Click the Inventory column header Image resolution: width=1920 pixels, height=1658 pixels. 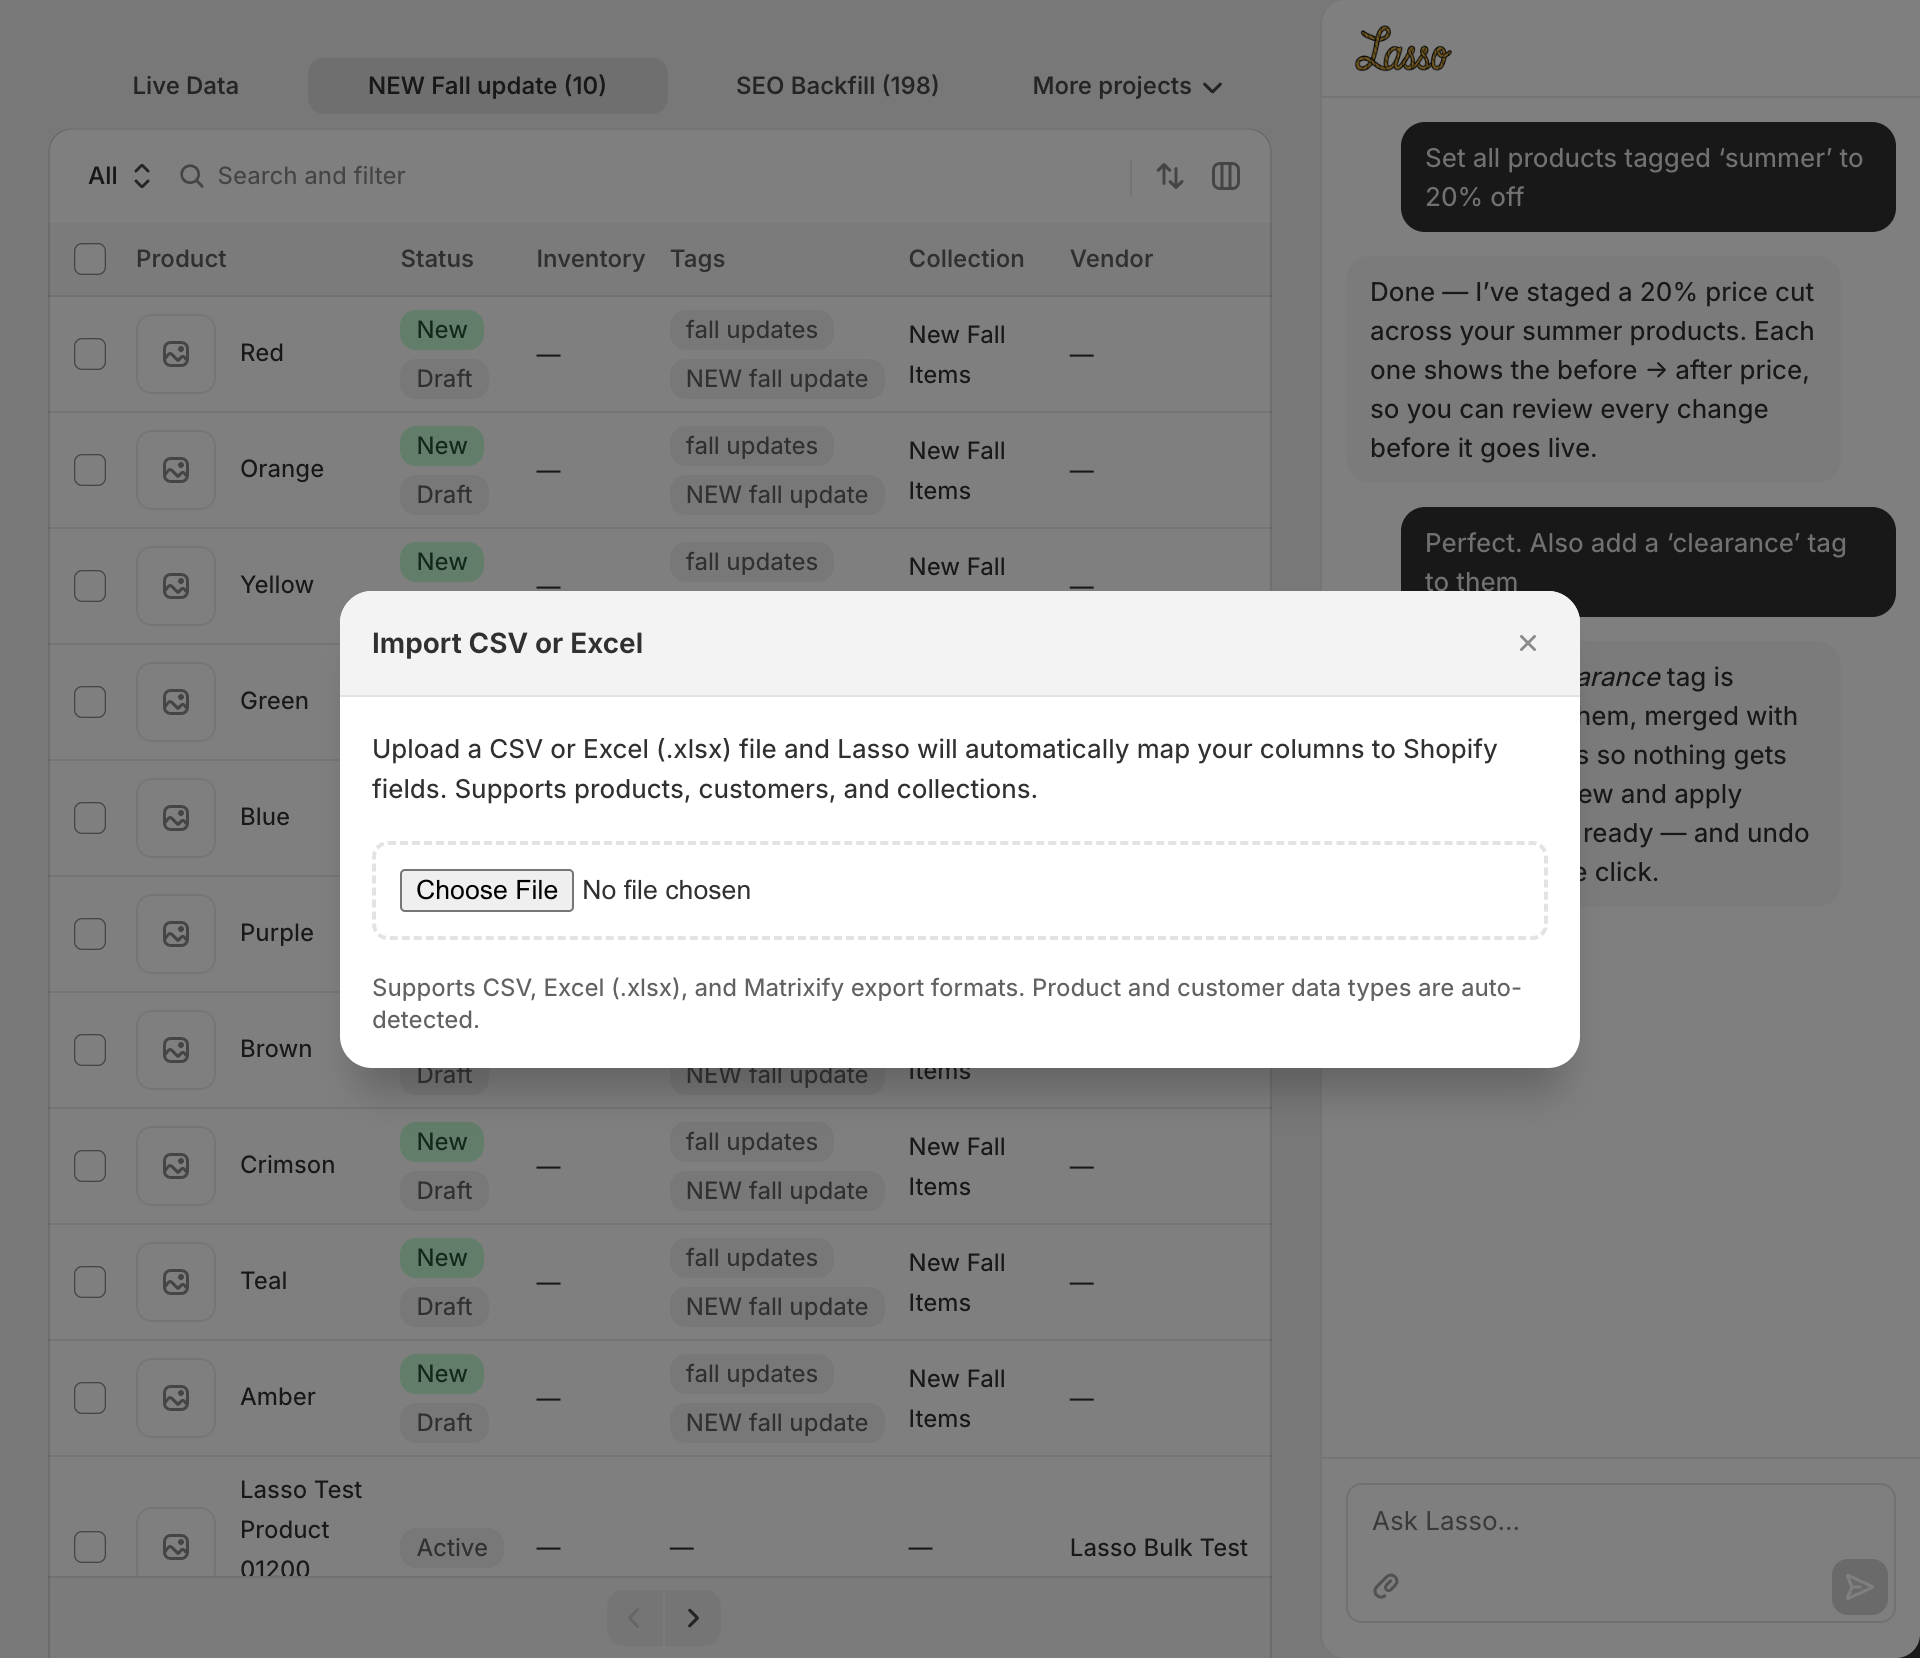click(590, 259)
